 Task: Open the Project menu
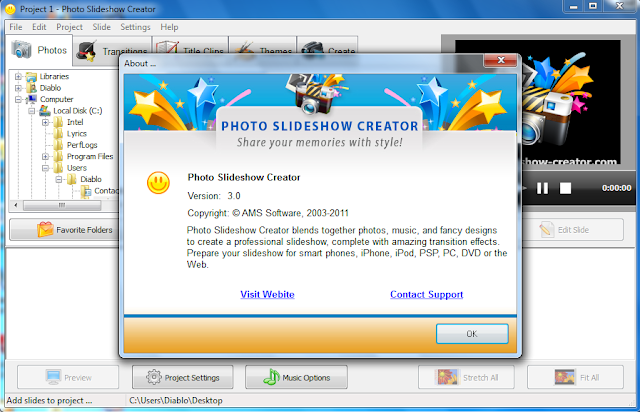69,27
